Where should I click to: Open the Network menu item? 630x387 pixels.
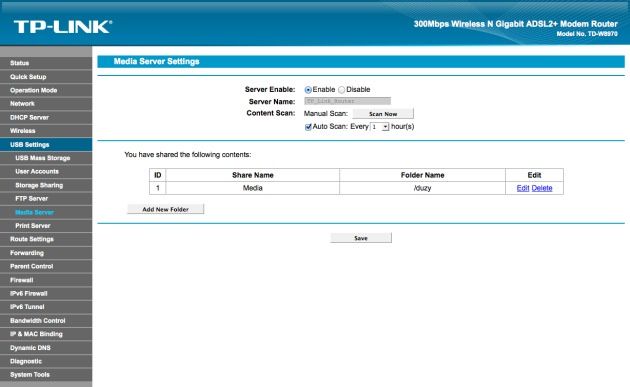[46, 104]
